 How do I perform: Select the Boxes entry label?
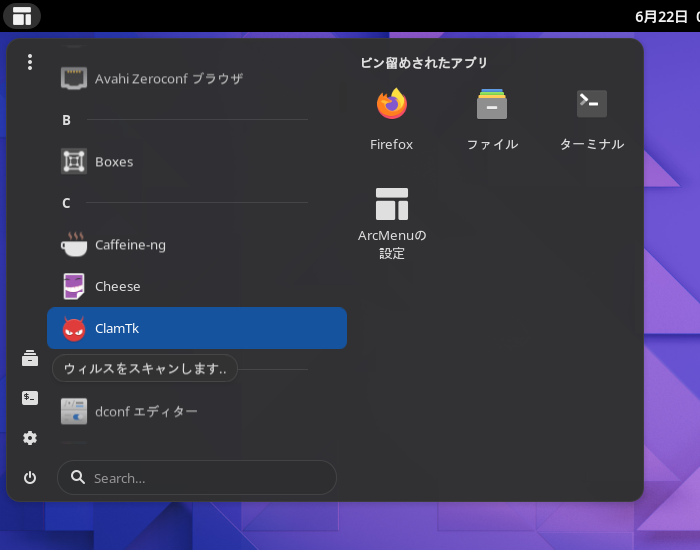tap(114, 162)
